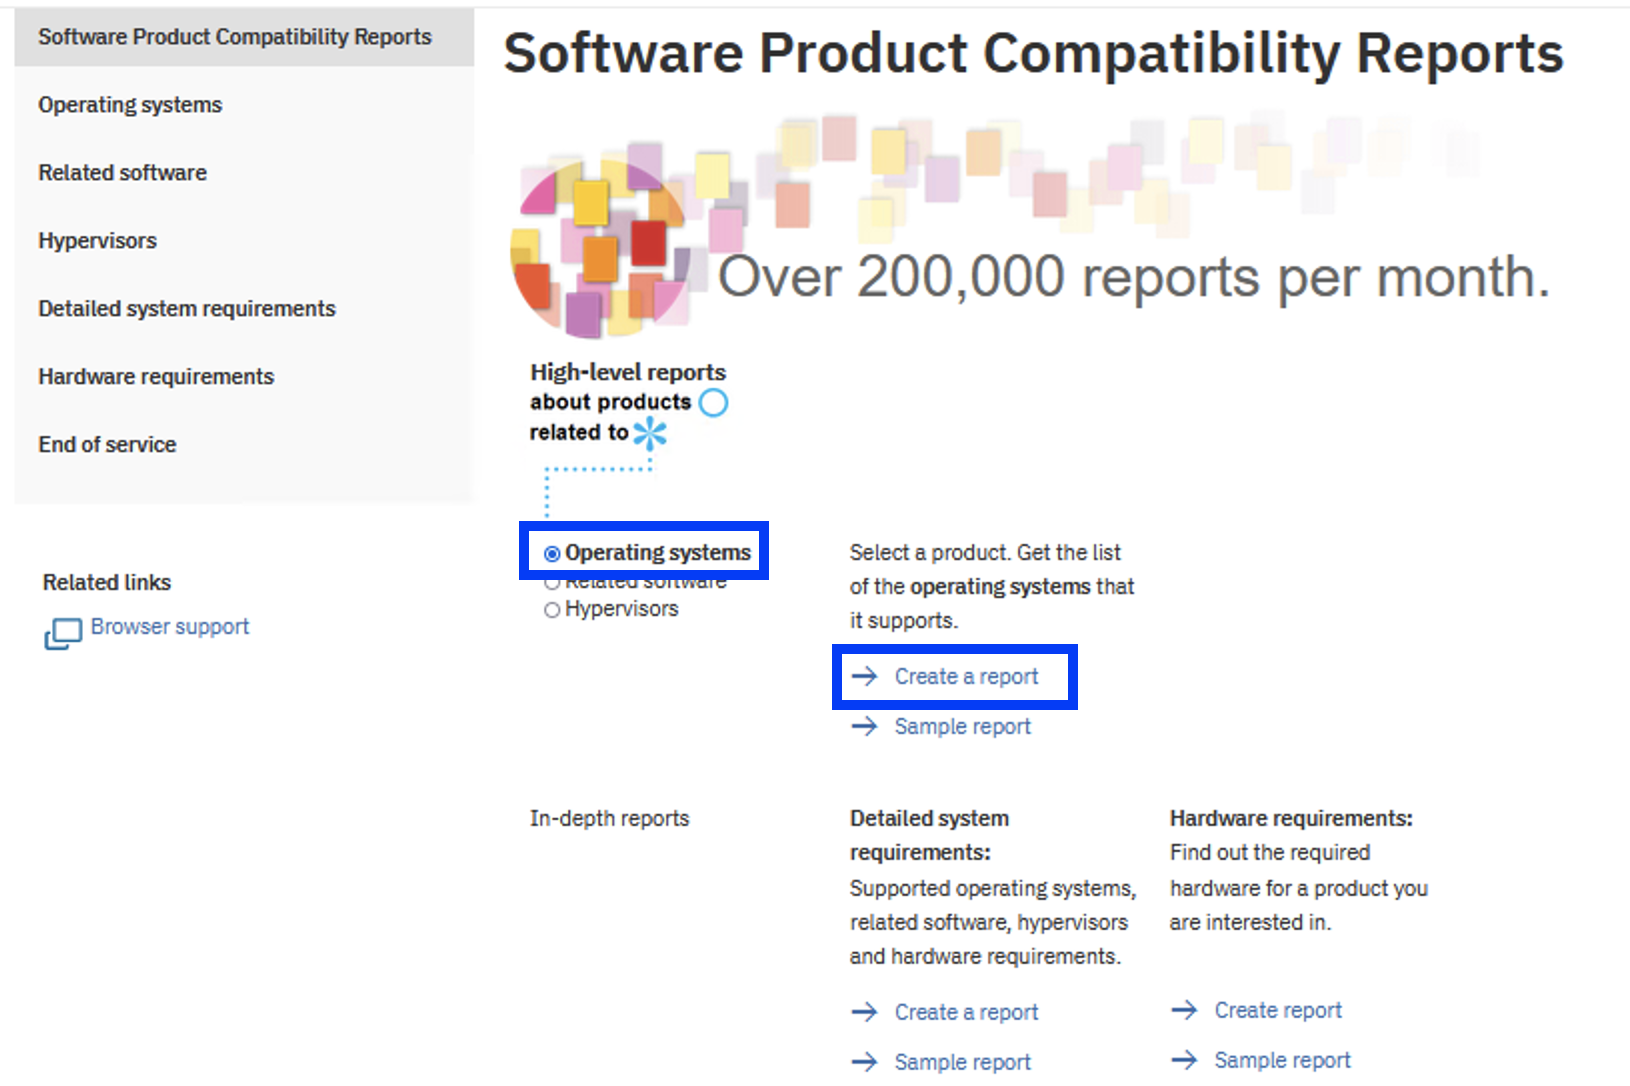Screen dimensions: 1630x1086
Task: Click the Browser support external link icon
Action: coord(63,633)
